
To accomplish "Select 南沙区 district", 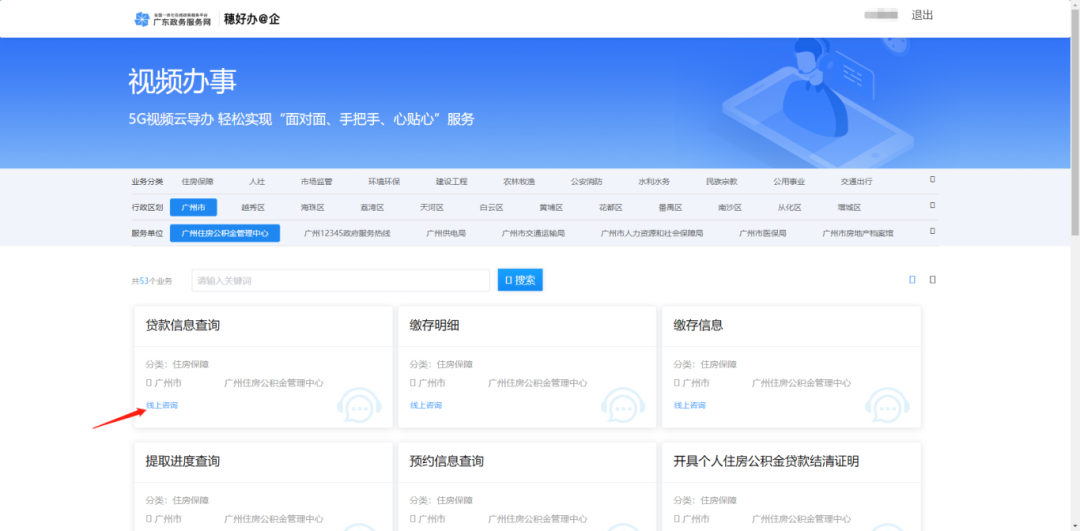I will pos(730,207).
